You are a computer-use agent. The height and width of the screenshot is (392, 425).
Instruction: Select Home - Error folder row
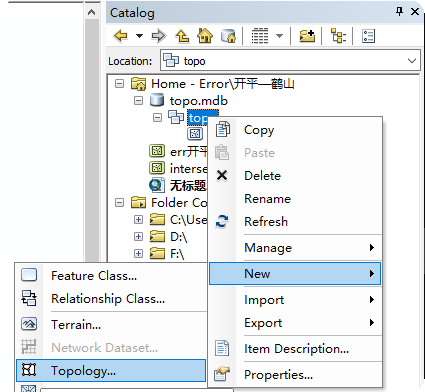222,83
